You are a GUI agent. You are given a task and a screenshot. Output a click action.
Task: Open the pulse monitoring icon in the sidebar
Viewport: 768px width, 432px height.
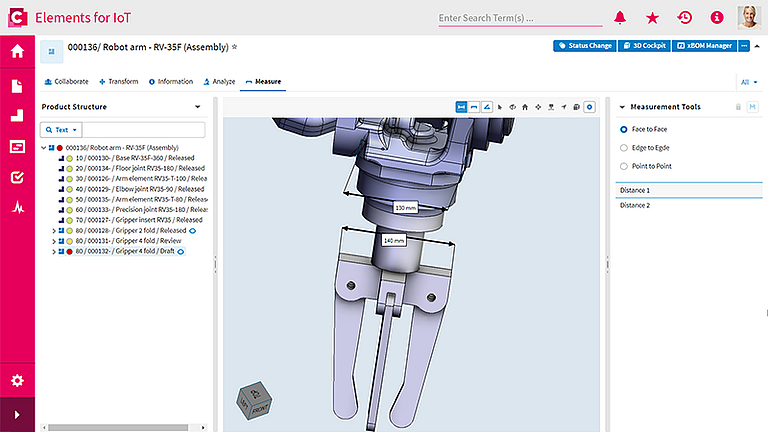pos(18,208)
